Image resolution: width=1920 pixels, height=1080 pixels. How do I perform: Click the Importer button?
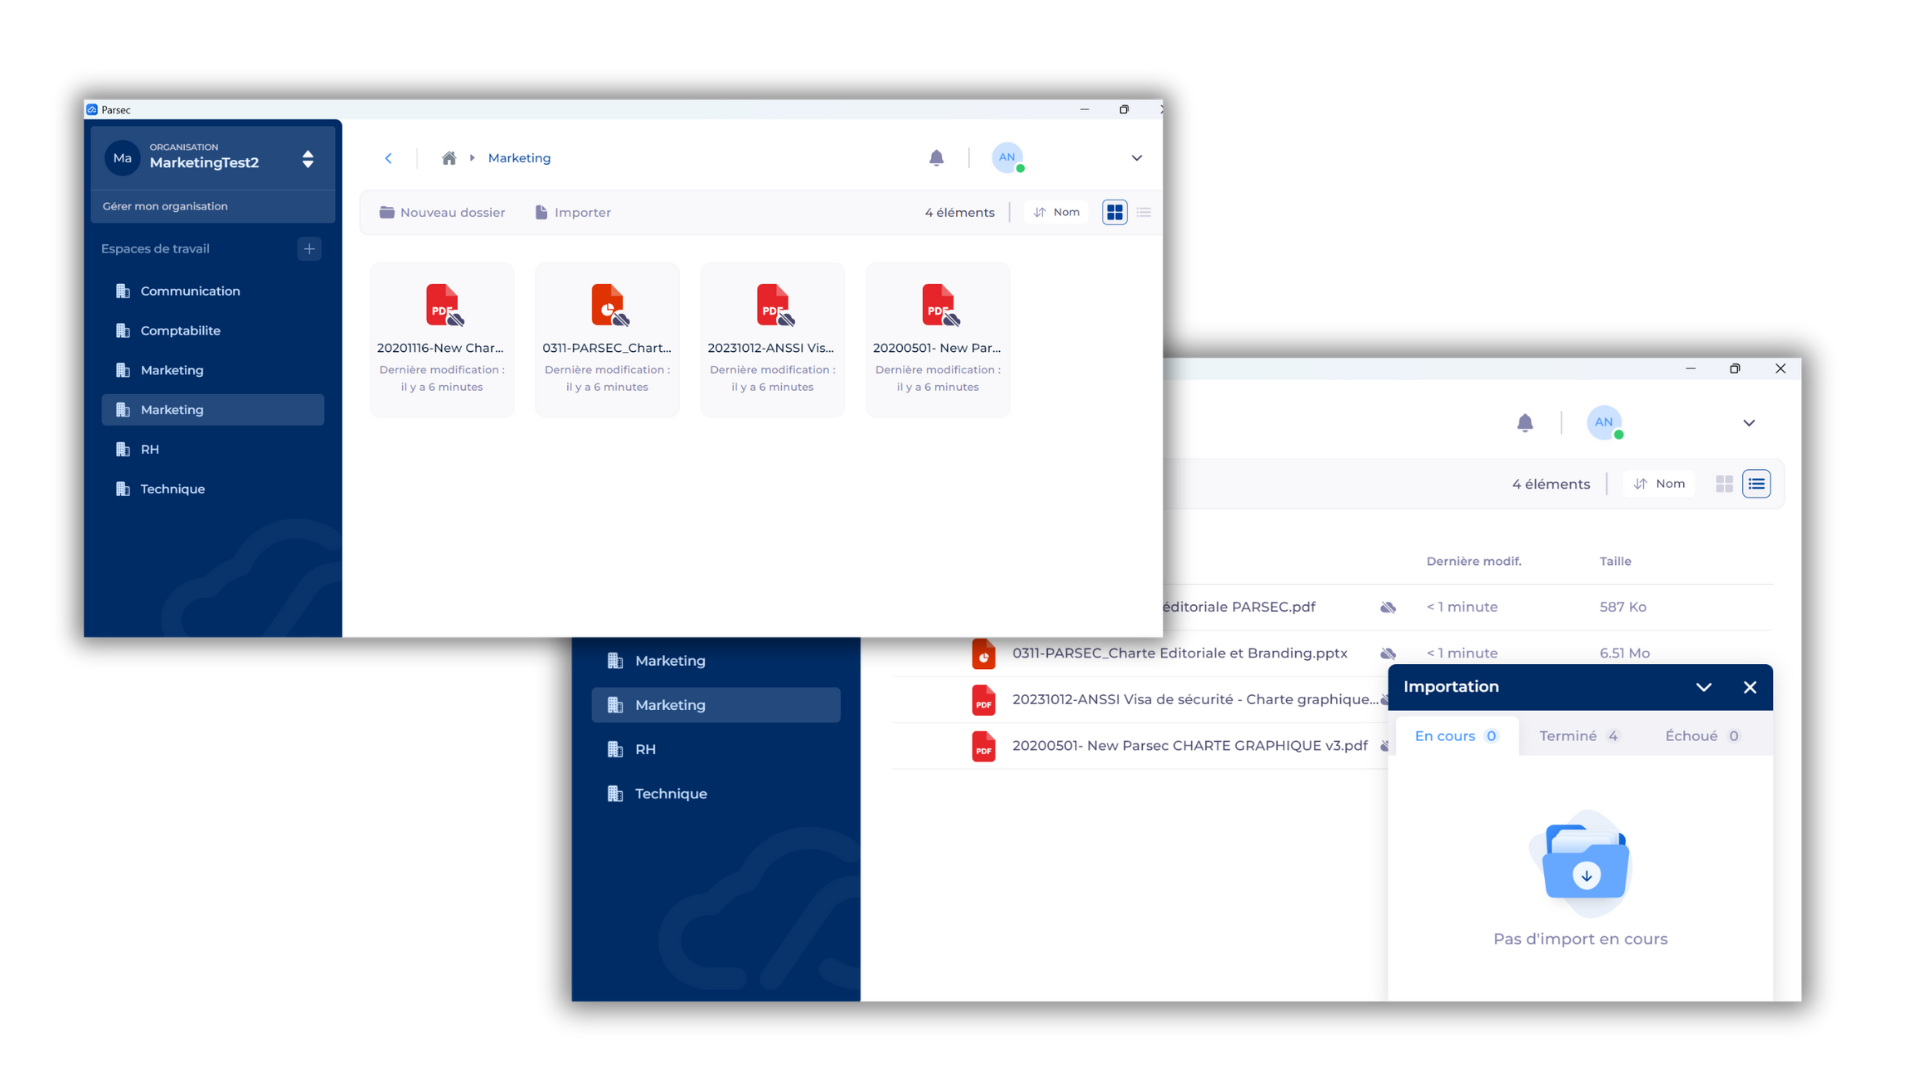[x=573, y=212]
